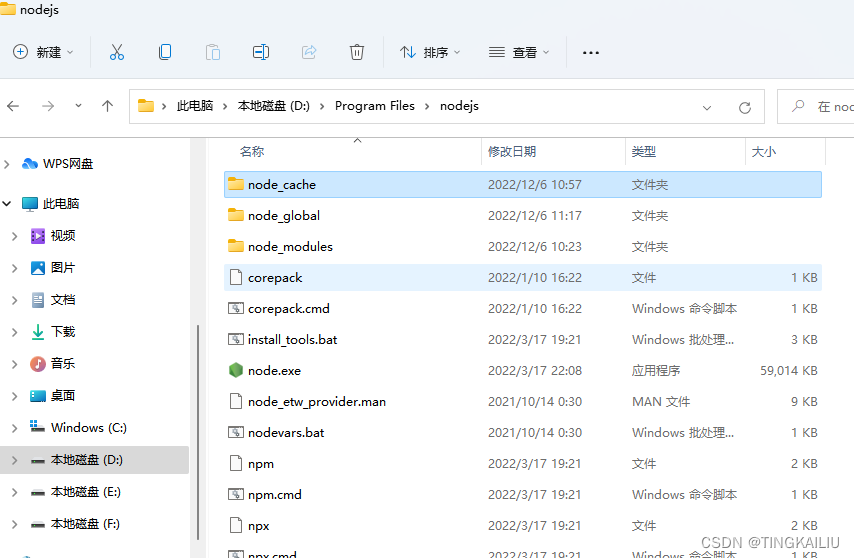Click nodejs in the breadcrumb

(x=459, y=106)
